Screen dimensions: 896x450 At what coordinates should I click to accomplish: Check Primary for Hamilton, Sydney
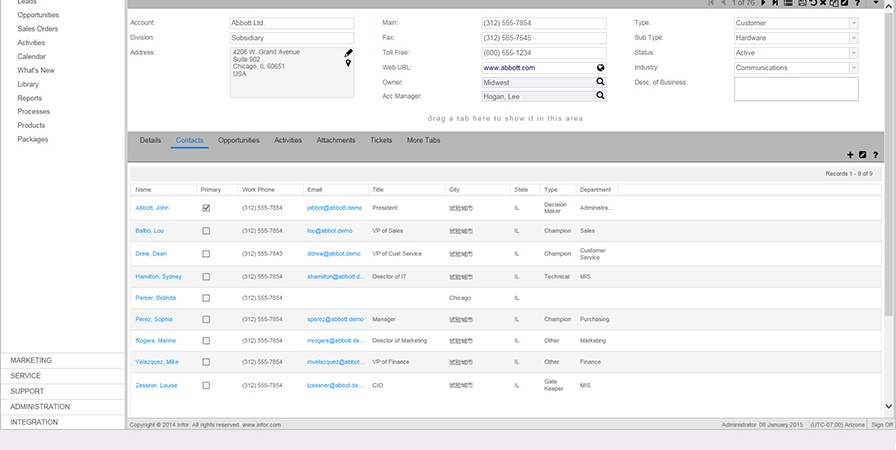click(206, 276)
